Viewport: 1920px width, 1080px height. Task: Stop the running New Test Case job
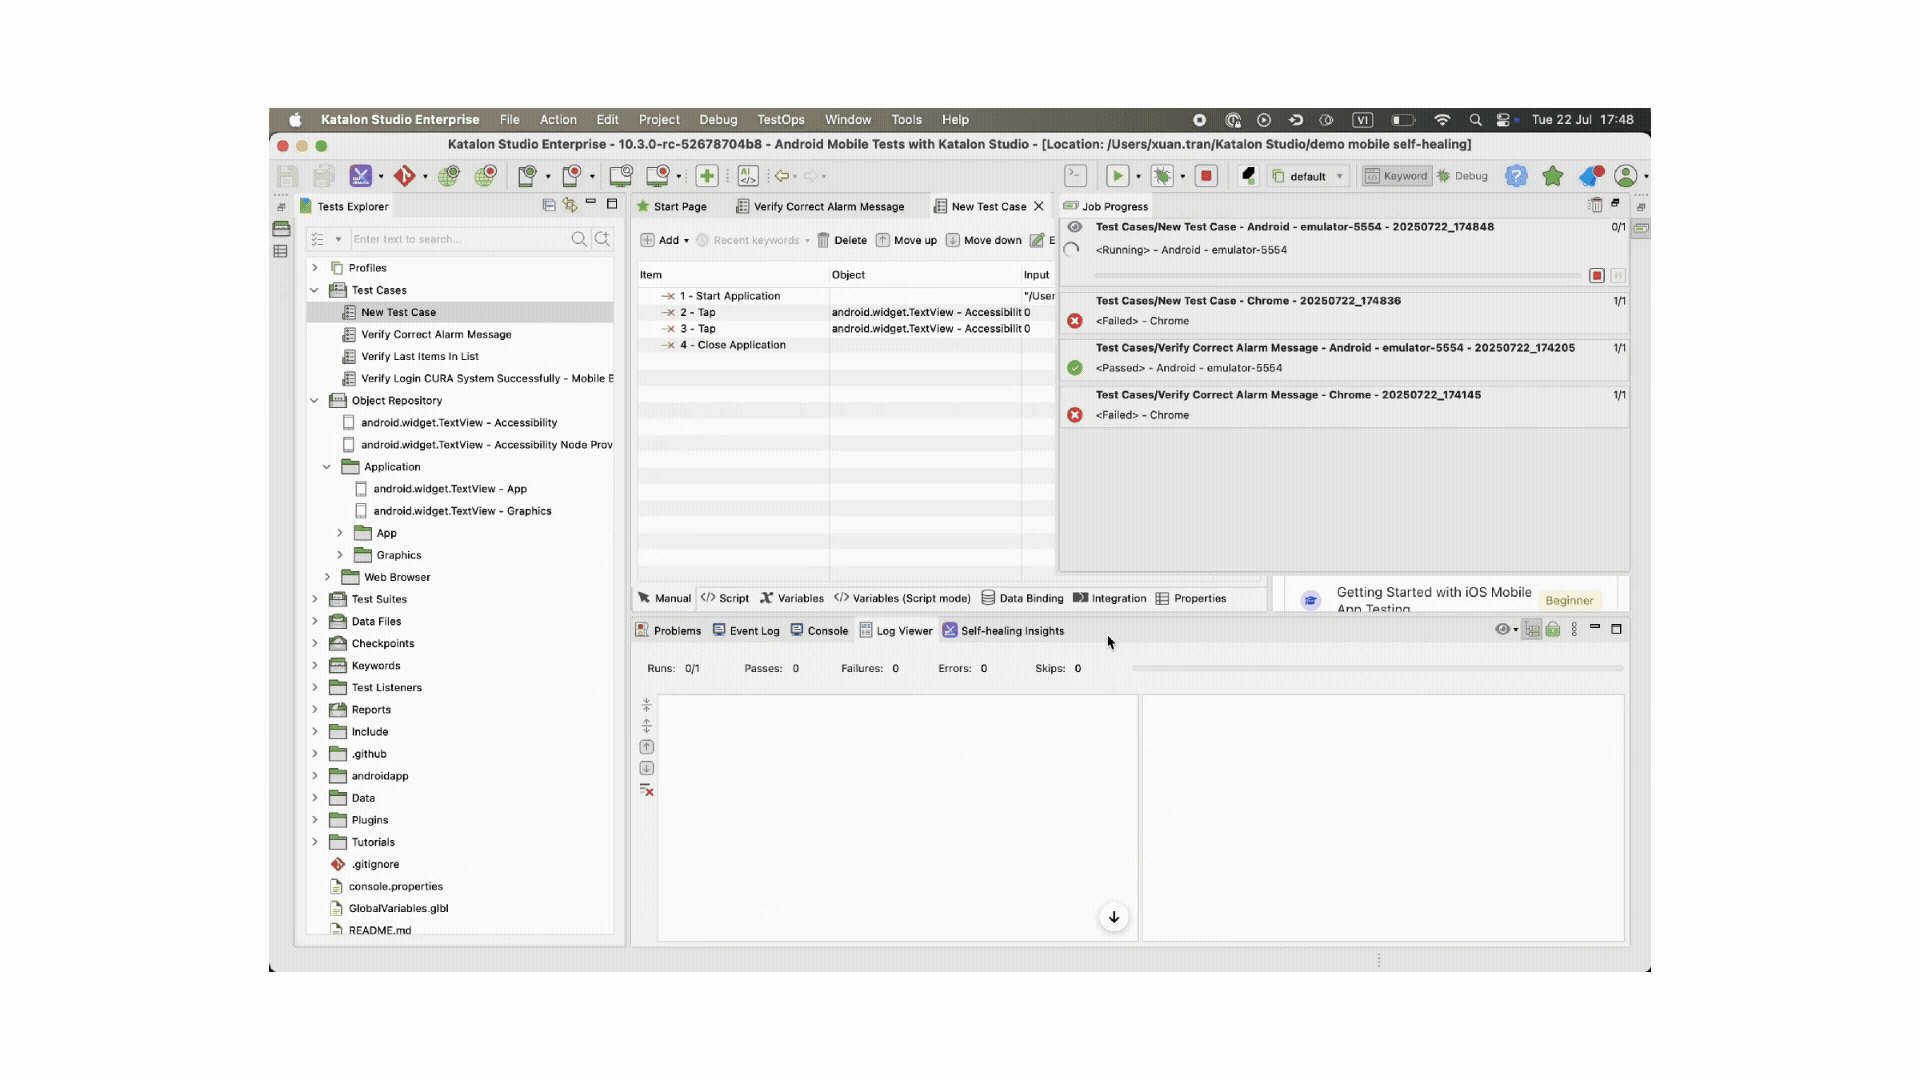click(x=1597, y=275)
